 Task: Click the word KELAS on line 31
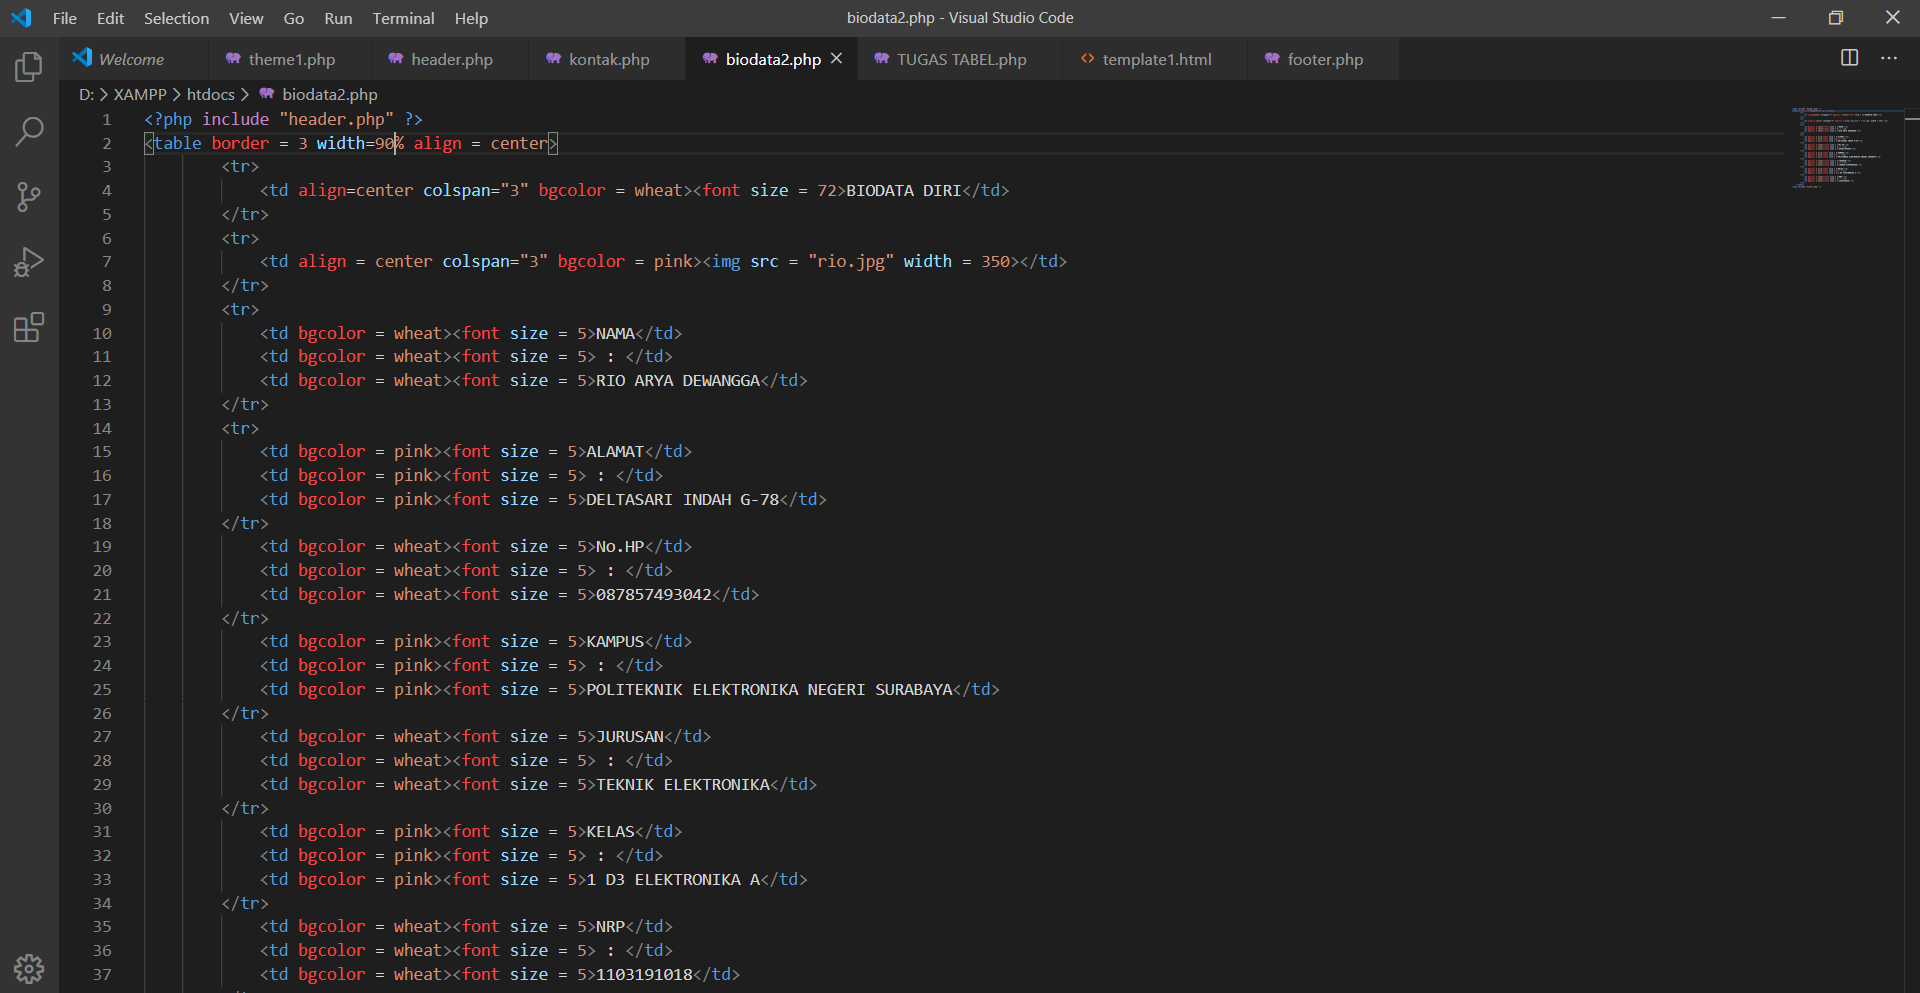click(x=610, y=831)
